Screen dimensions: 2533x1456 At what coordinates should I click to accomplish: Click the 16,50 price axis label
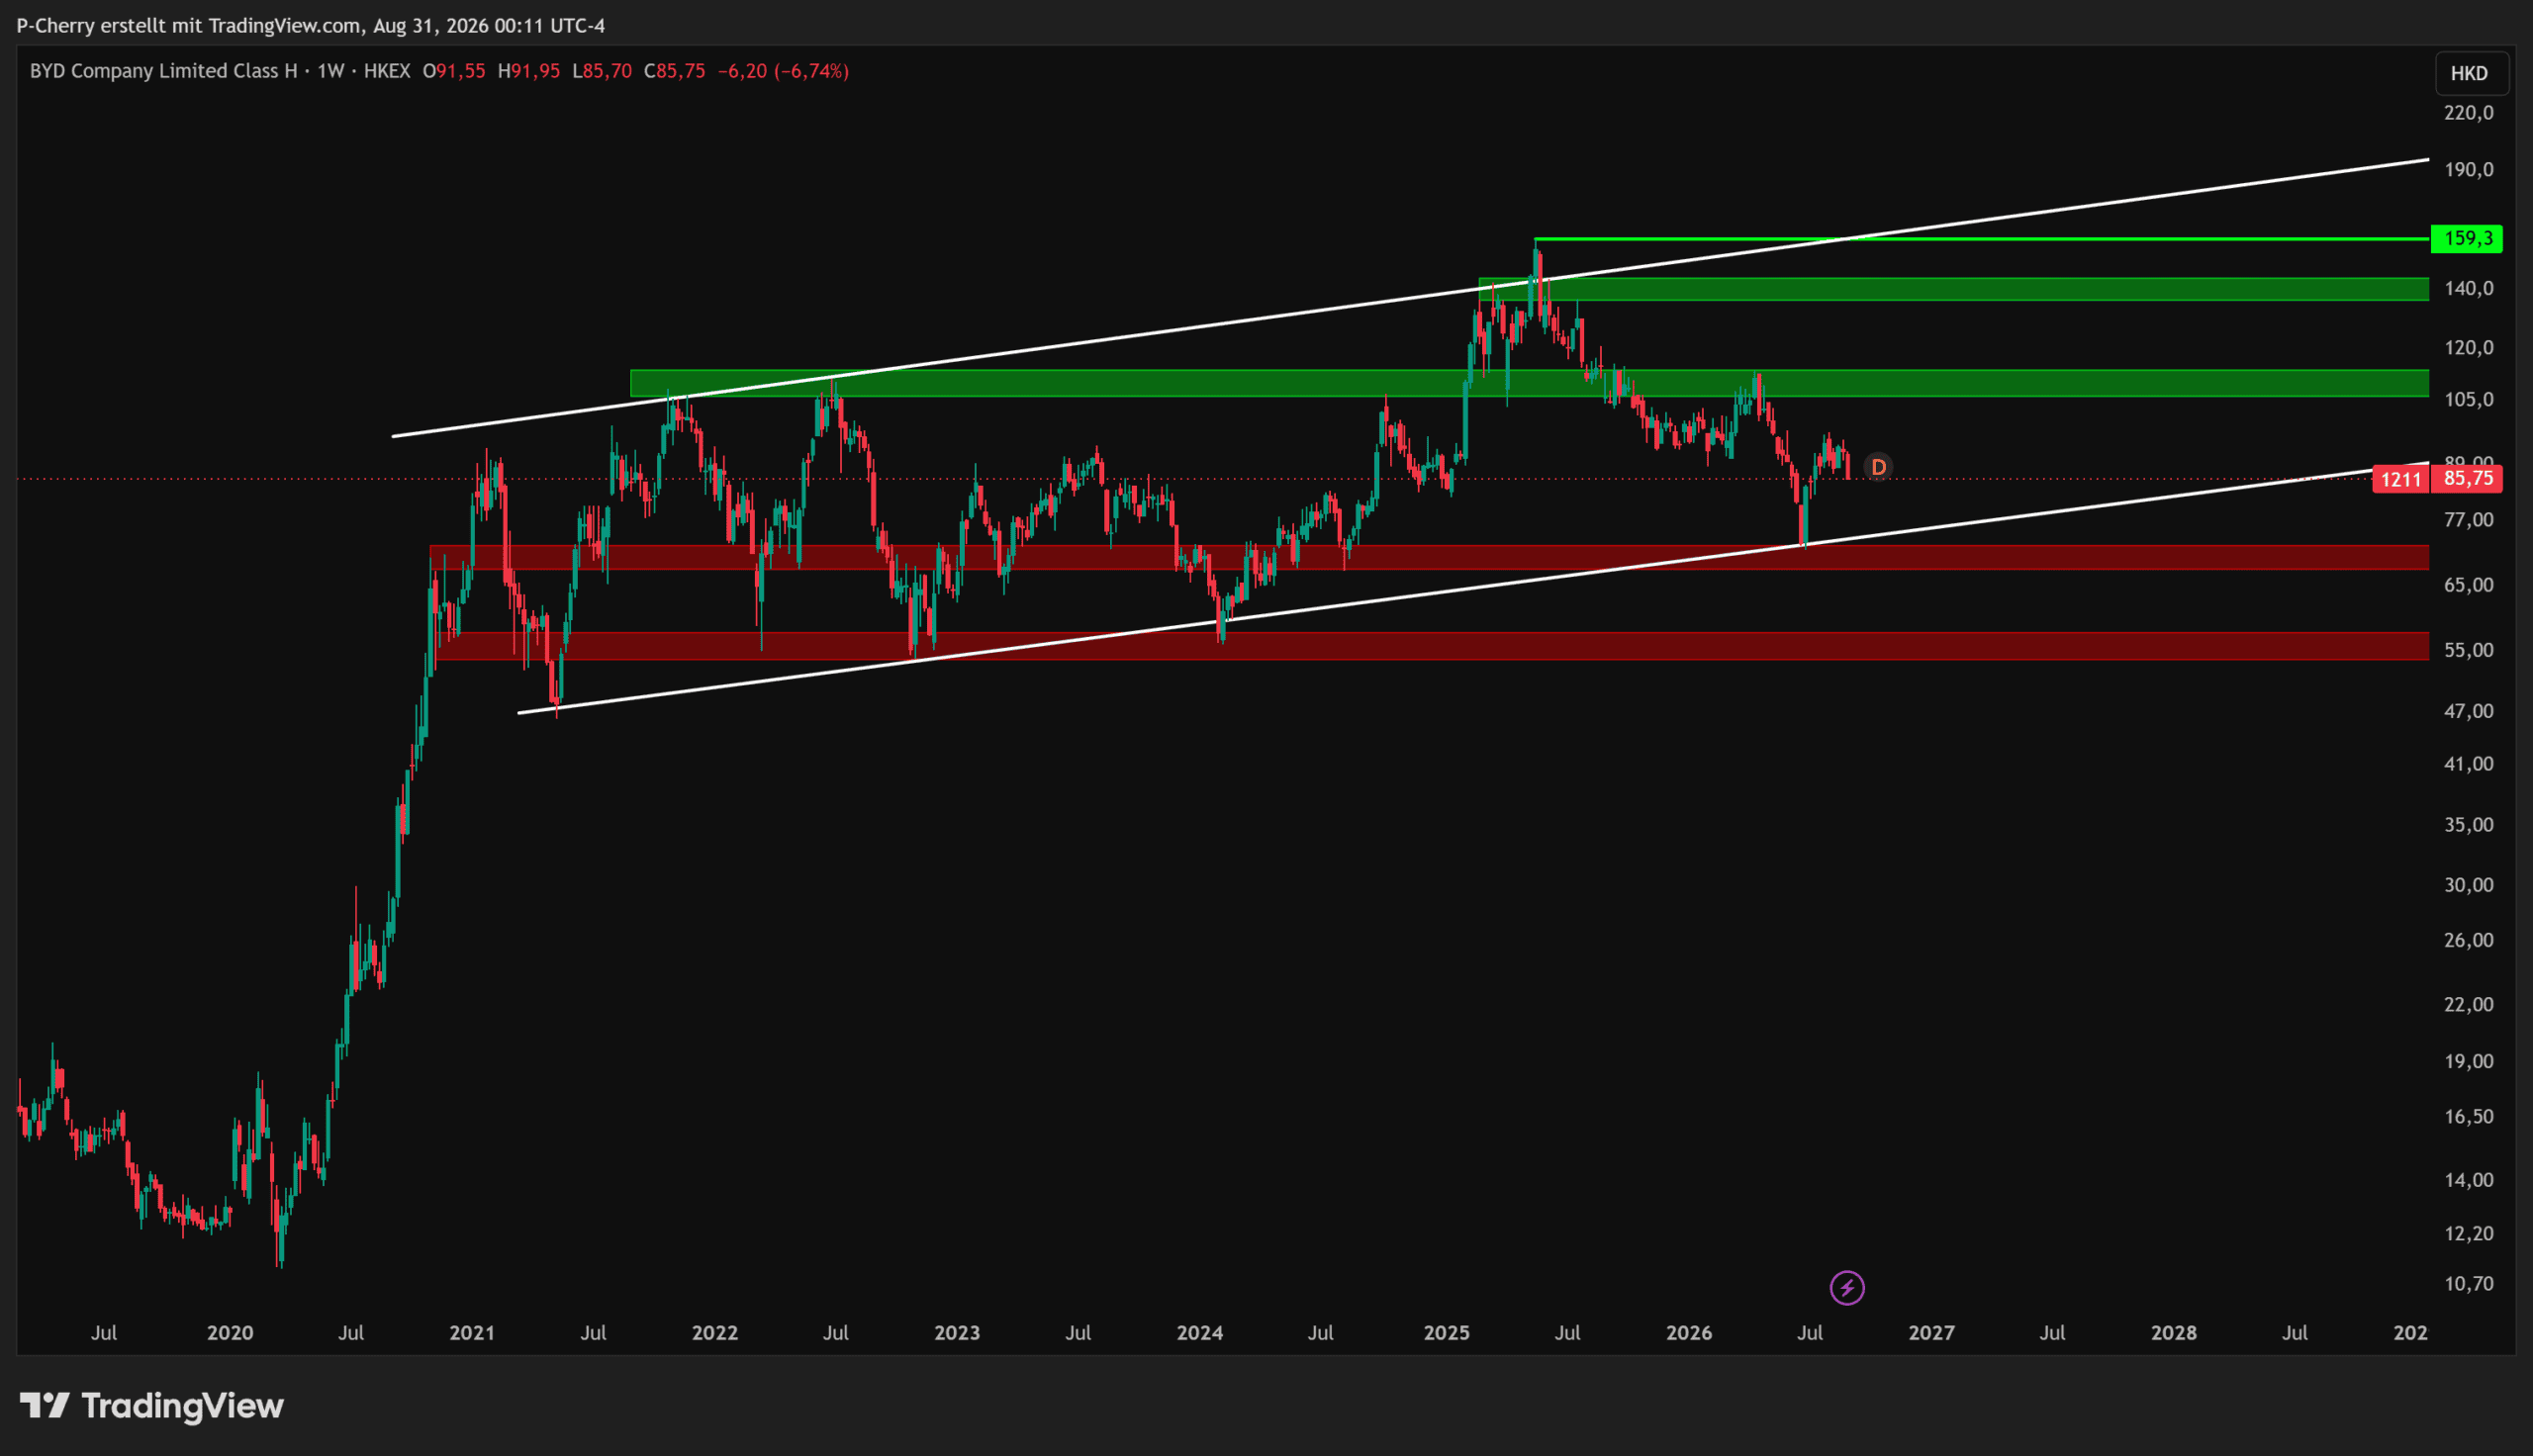click(2469, 1116)
